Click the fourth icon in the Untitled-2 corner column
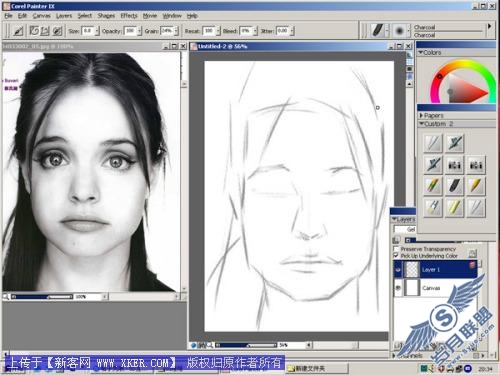 pos(410,76)
